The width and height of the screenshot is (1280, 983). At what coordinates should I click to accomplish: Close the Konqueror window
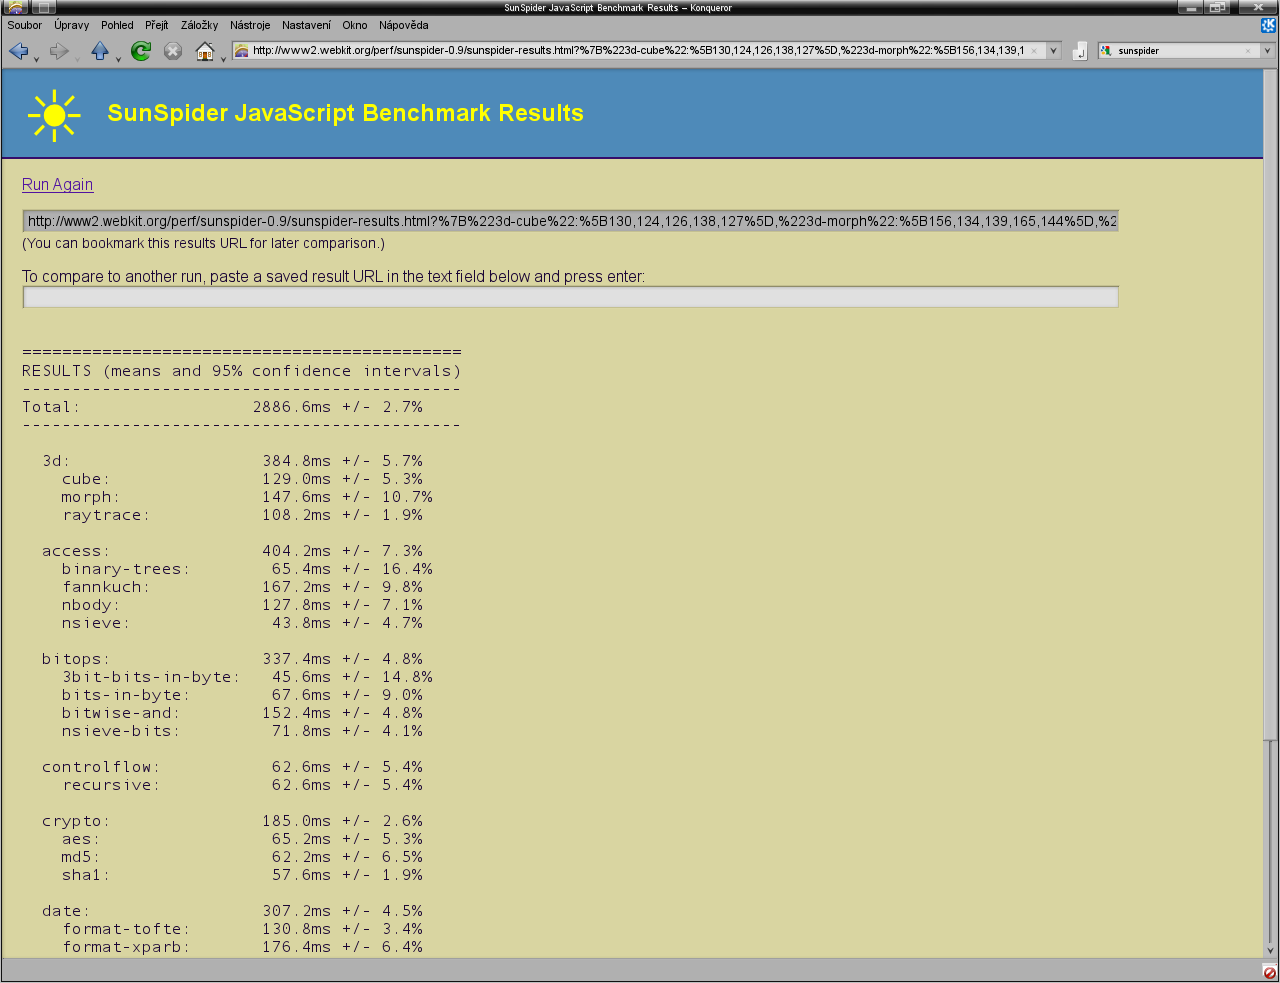click(x=1258, y=7)
